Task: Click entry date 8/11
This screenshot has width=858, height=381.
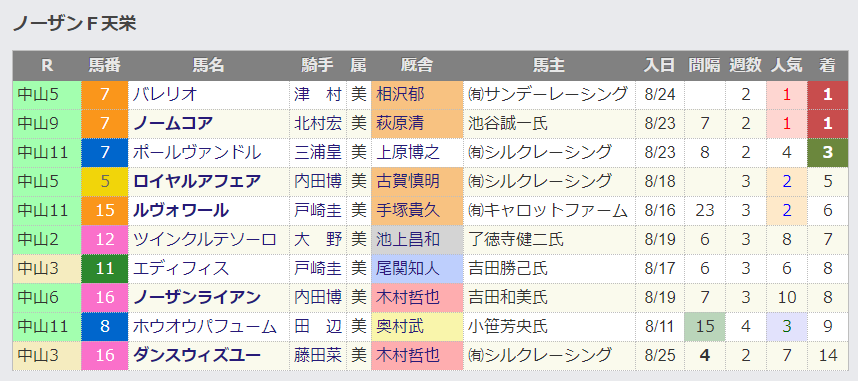Action: coord(660,327)
